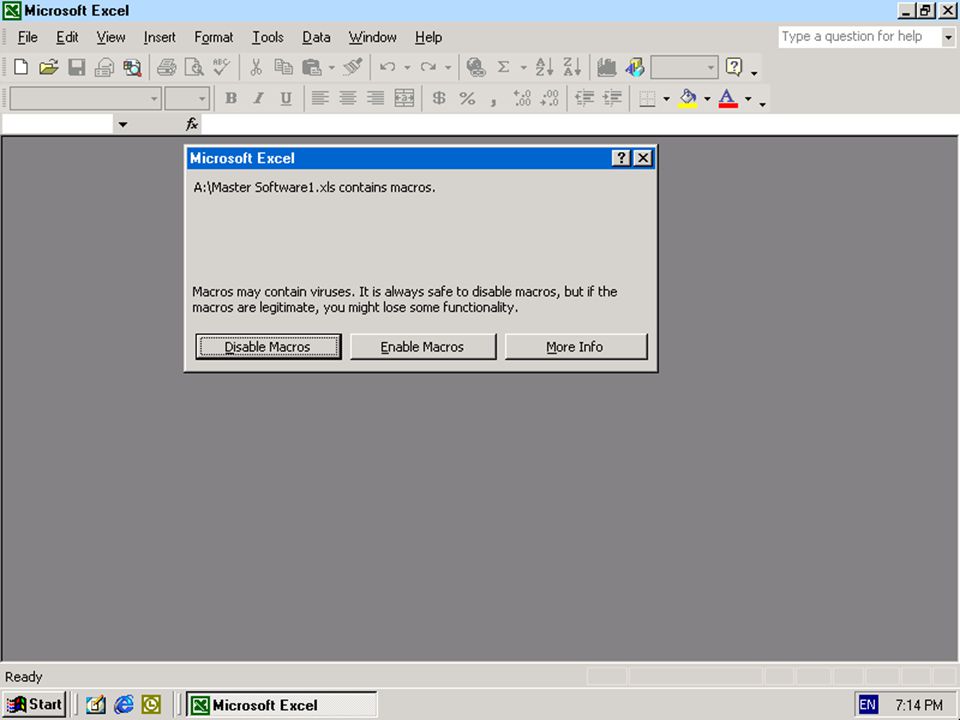Click the E-mail icon in the toolbar
The image size is (960, 720).
coord(104,67)
